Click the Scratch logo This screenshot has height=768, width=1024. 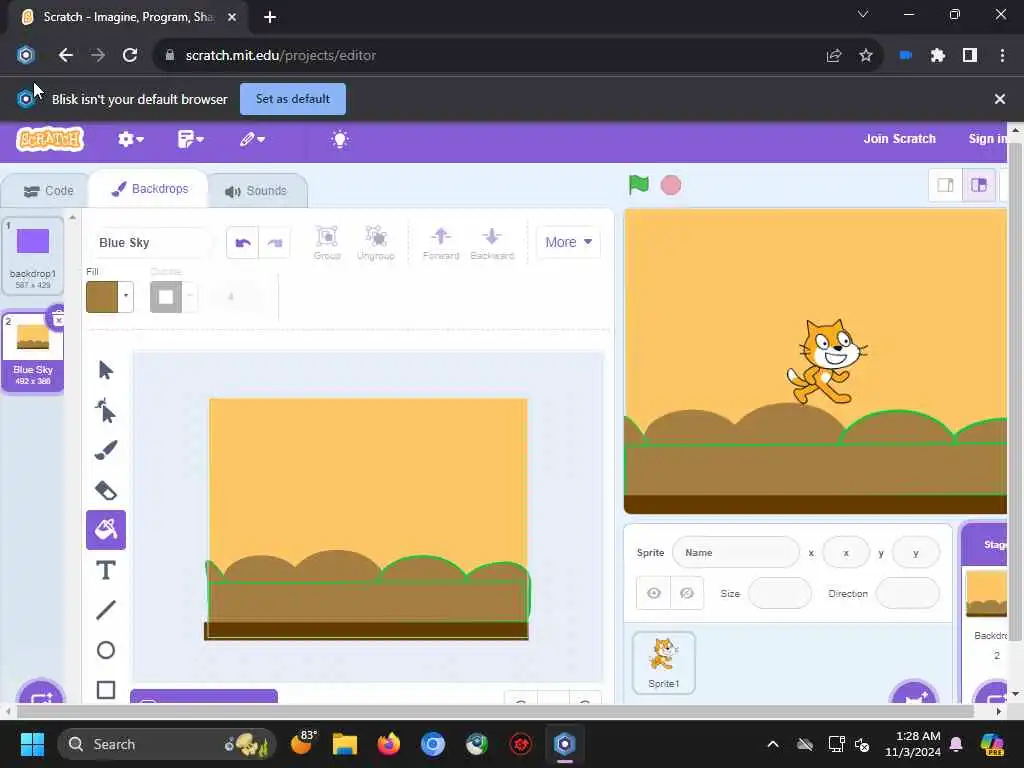click(x=50, y=139)
